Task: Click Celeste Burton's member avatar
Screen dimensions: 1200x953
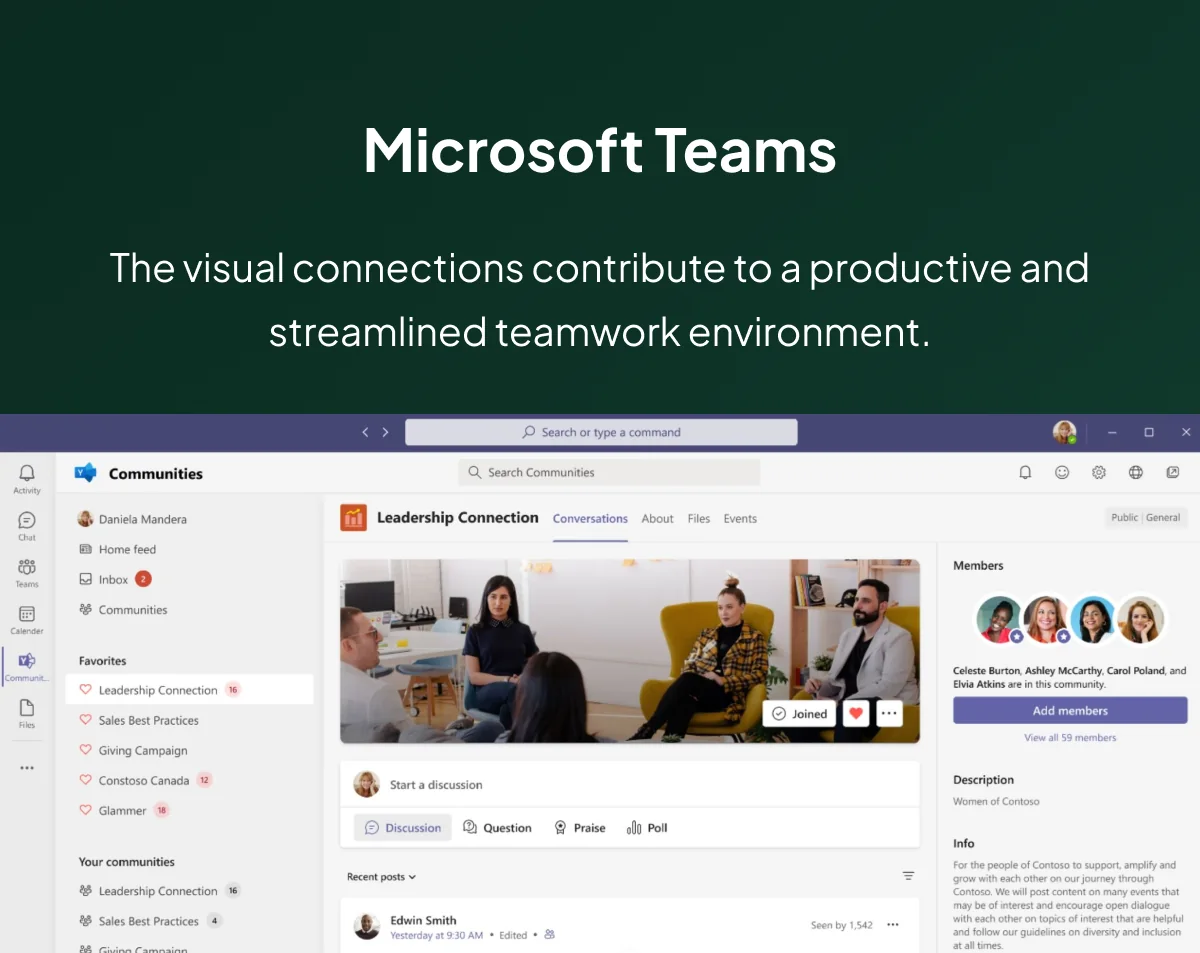Action: click(999, 620)
